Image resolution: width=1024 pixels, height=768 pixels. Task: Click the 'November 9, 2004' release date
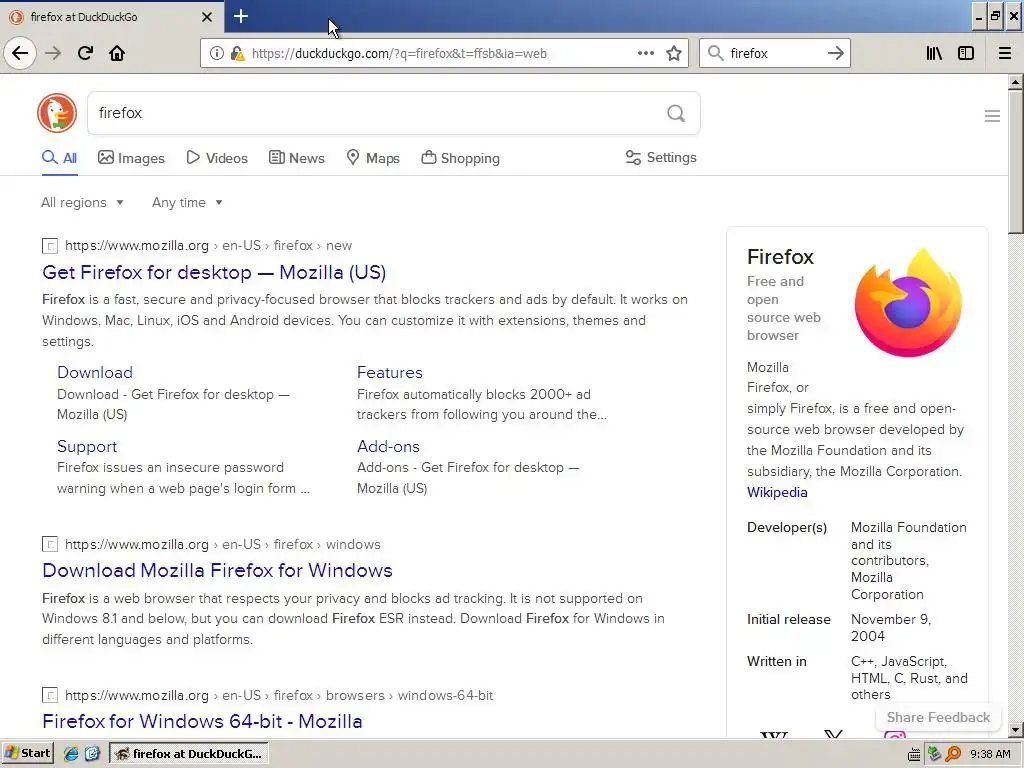(x=891, y=628)
